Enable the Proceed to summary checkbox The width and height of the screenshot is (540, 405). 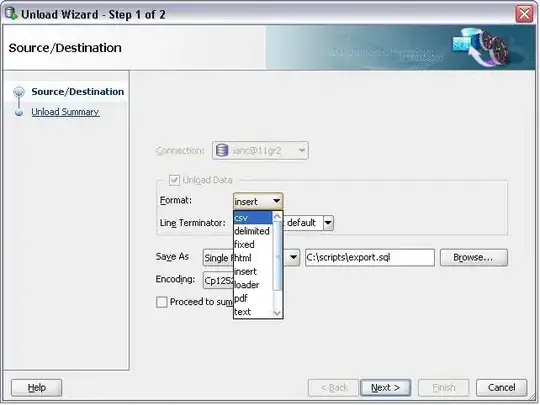(x=162, y=302)
